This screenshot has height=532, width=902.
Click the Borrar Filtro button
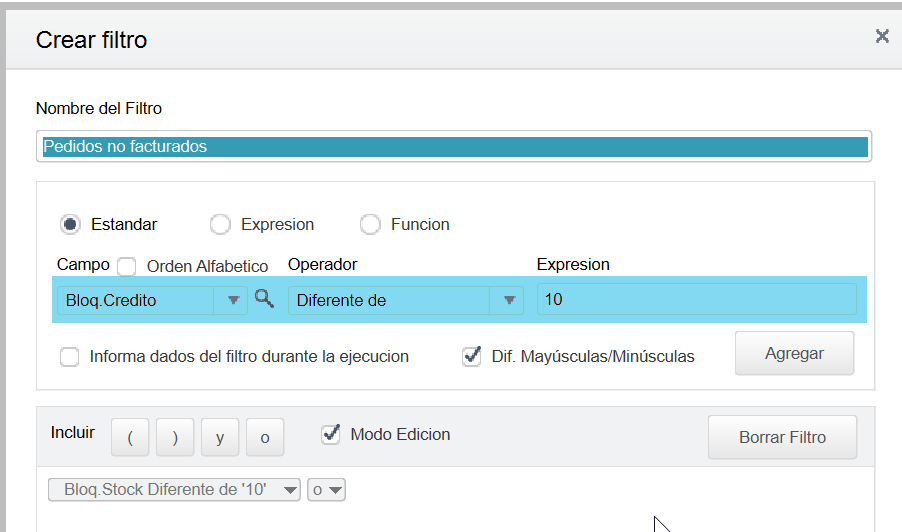782,437
